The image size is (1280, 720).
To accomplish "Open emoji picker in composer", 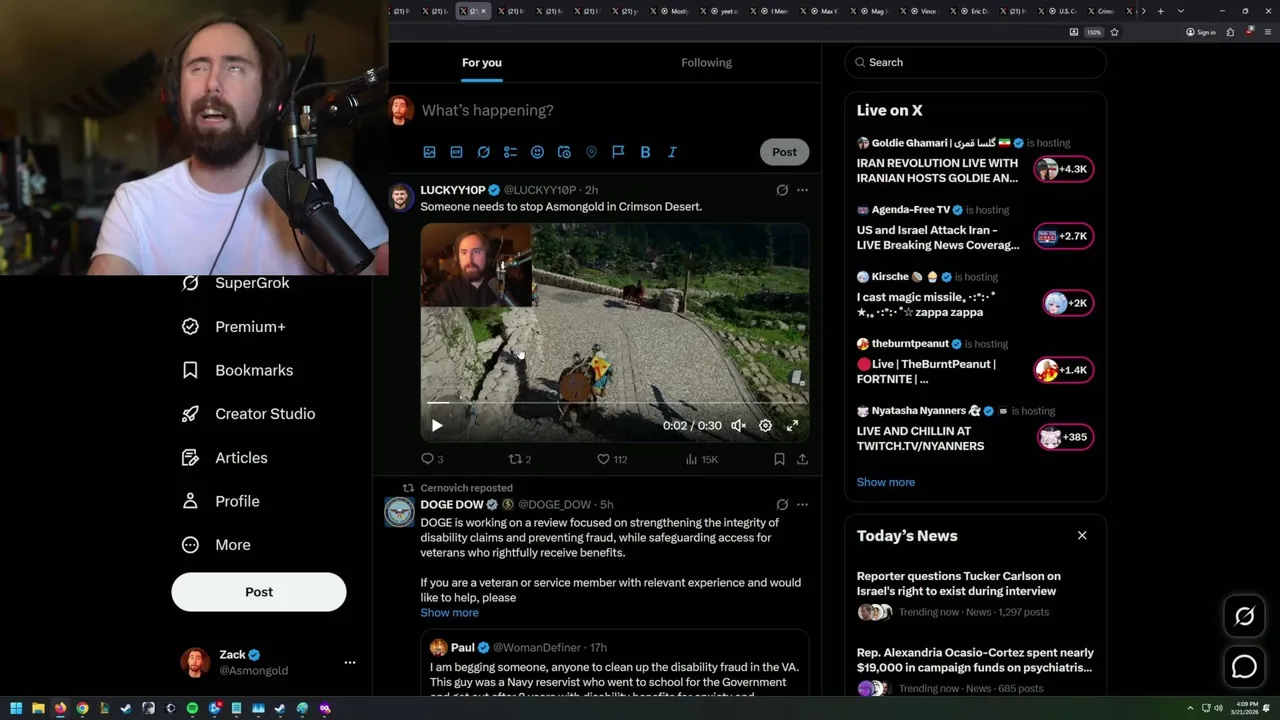I will point(537,152).
